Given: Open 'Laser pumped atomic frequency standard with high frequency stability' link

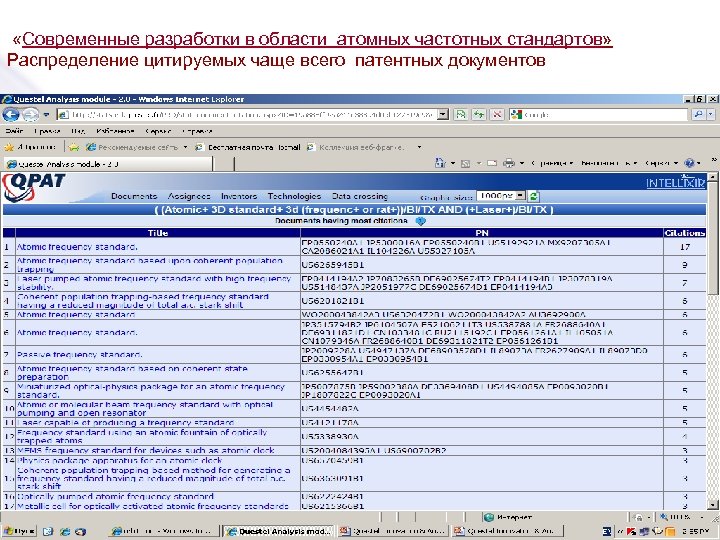Looking at the screenshot, I should click(154, 283).
